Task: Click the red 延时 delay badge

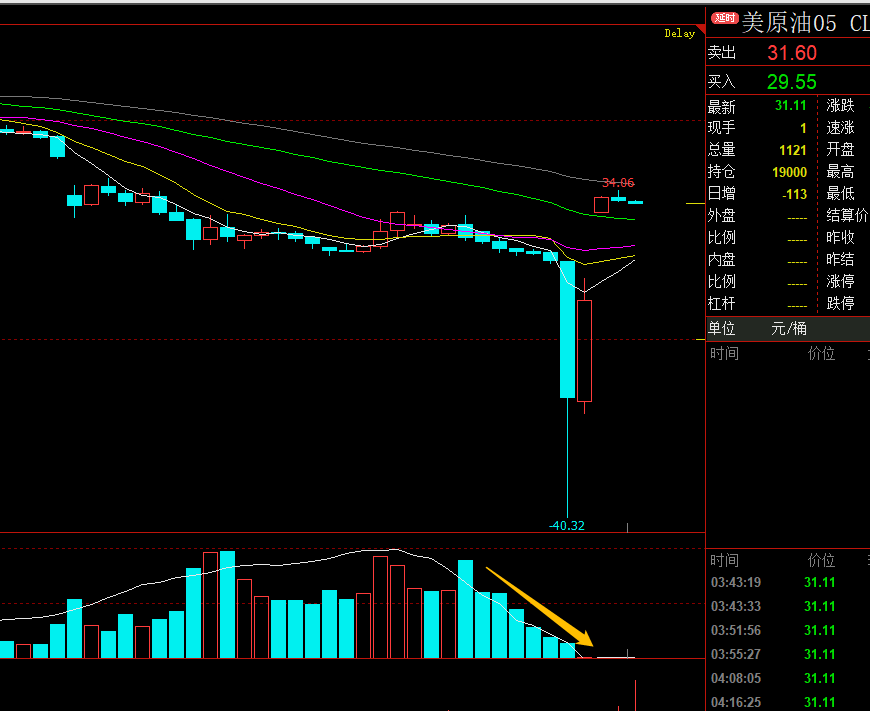Action: (725, 18)
